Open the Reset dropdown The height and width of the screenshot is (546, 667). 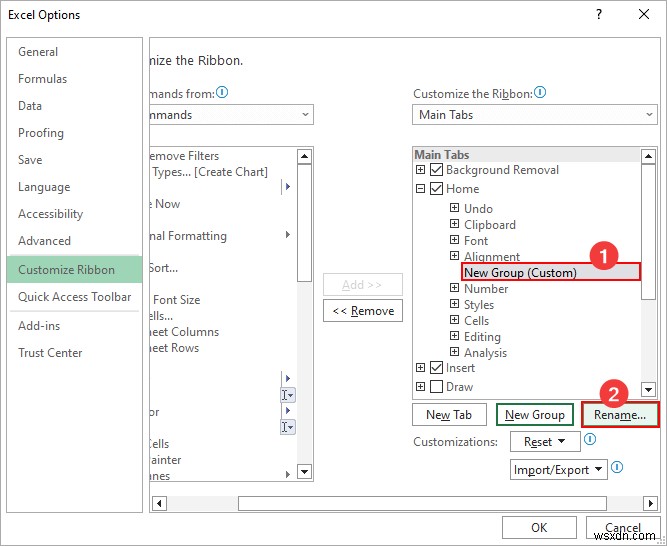(545, 441)
